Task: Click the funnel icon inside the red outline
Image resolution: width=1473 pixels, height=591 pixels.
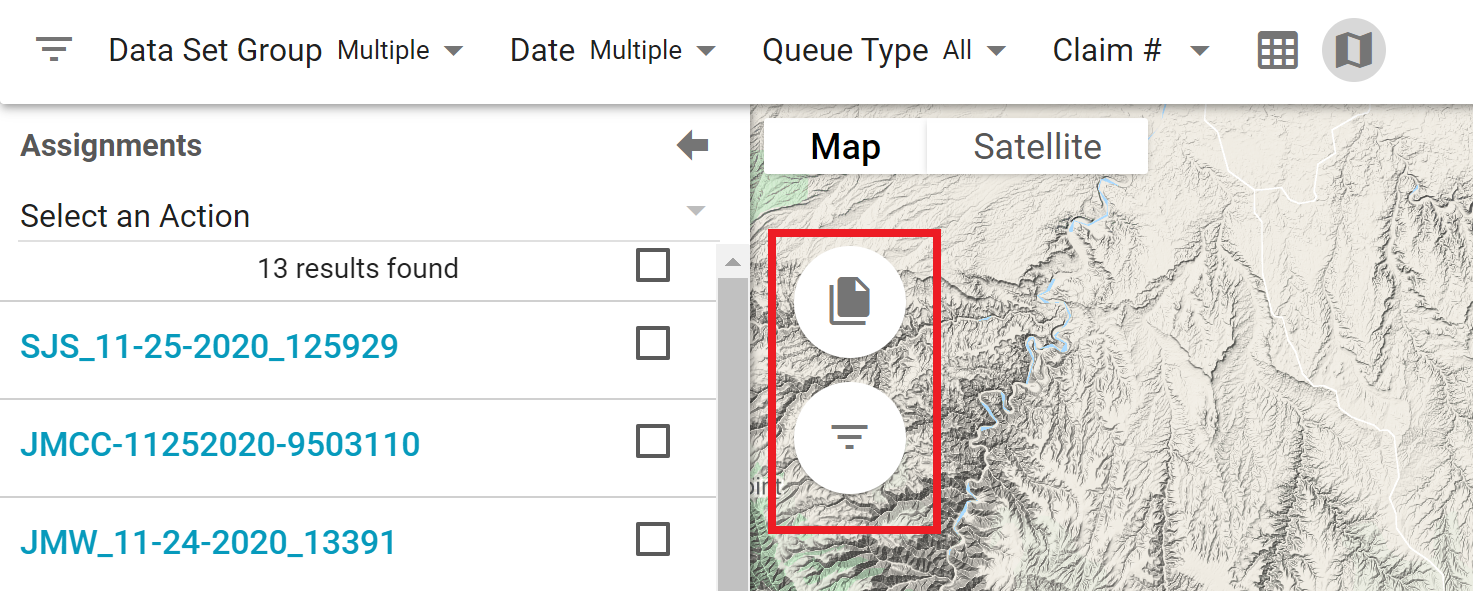Action: pyautogui.click(x=849, y=438)
